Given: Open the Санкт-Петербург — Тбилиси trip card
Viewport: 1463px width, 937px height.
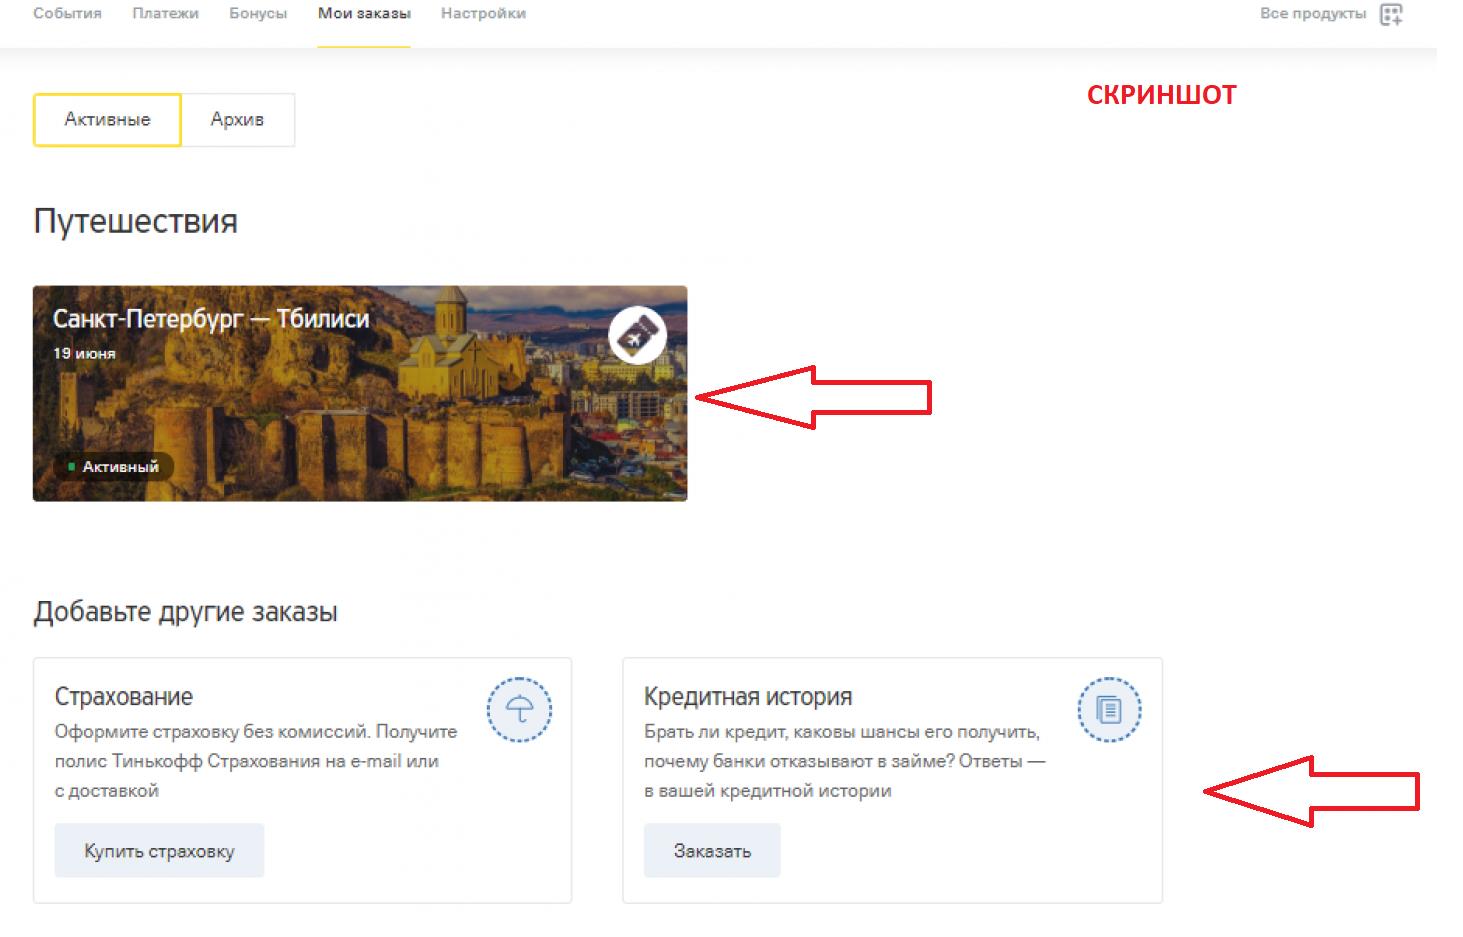Looking at the screenshot, I should click(x=360, y=393).
